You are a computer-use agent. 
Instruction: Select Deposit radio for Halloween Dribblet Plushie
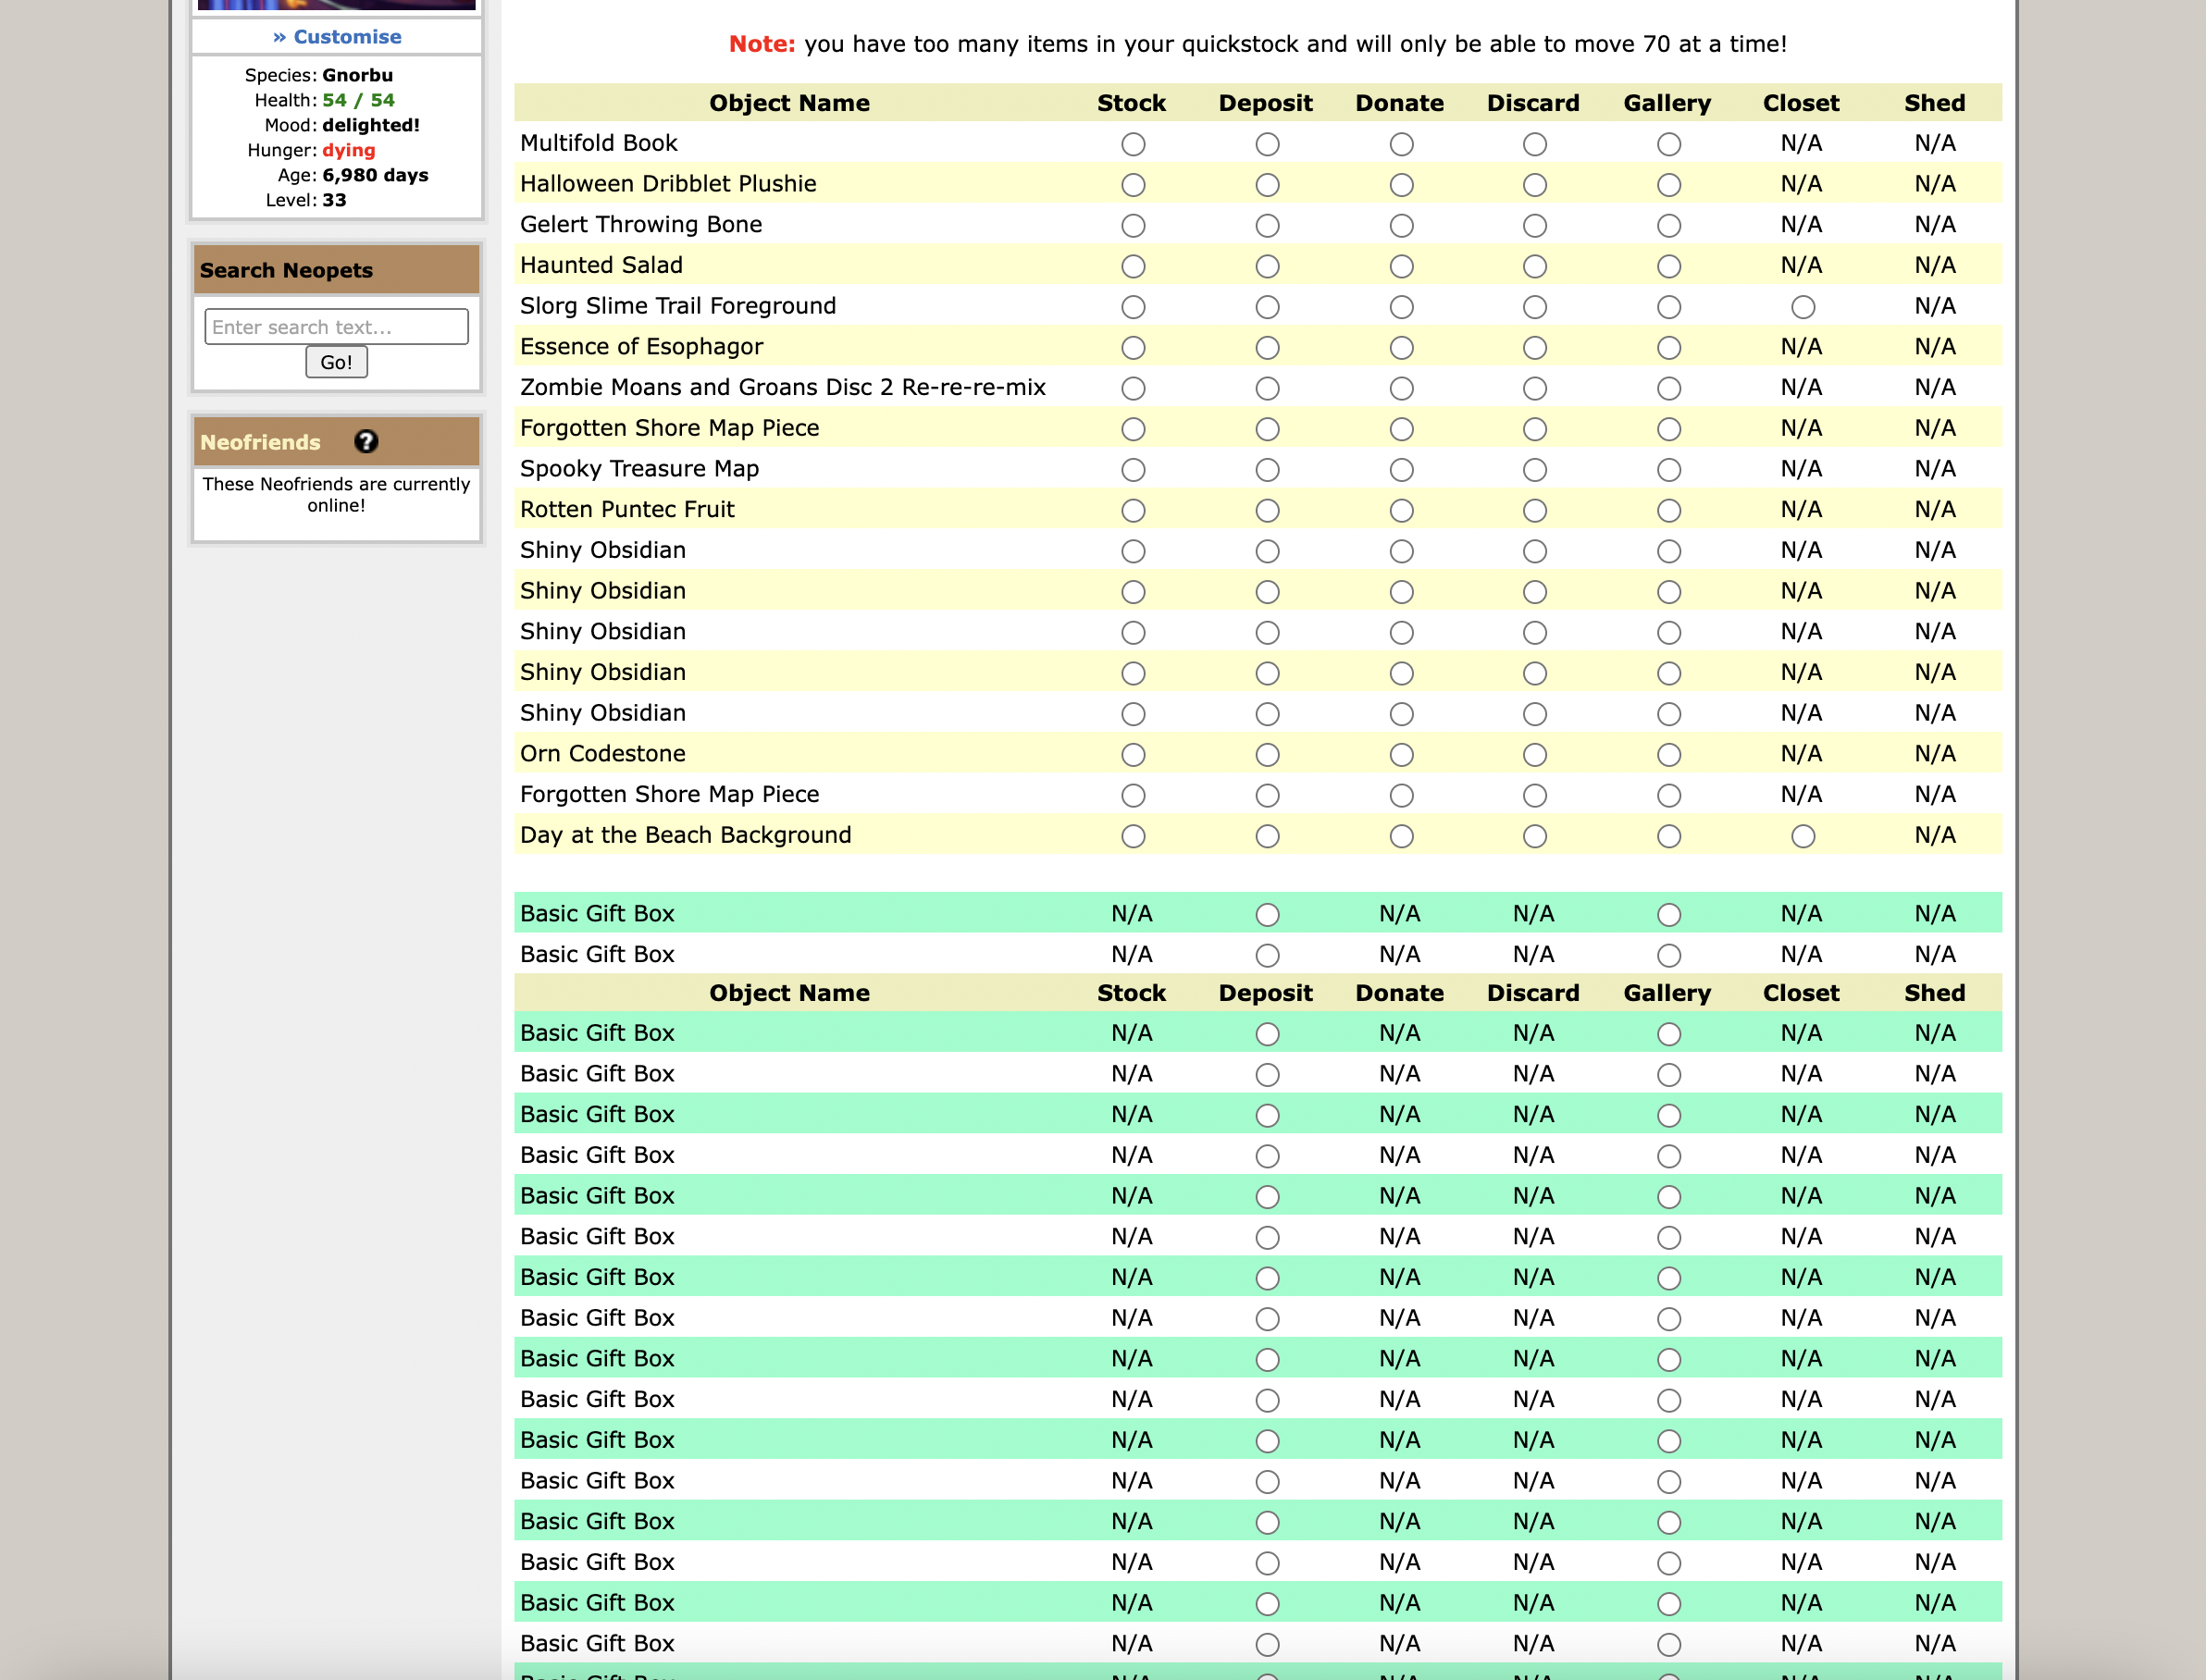1266,186
